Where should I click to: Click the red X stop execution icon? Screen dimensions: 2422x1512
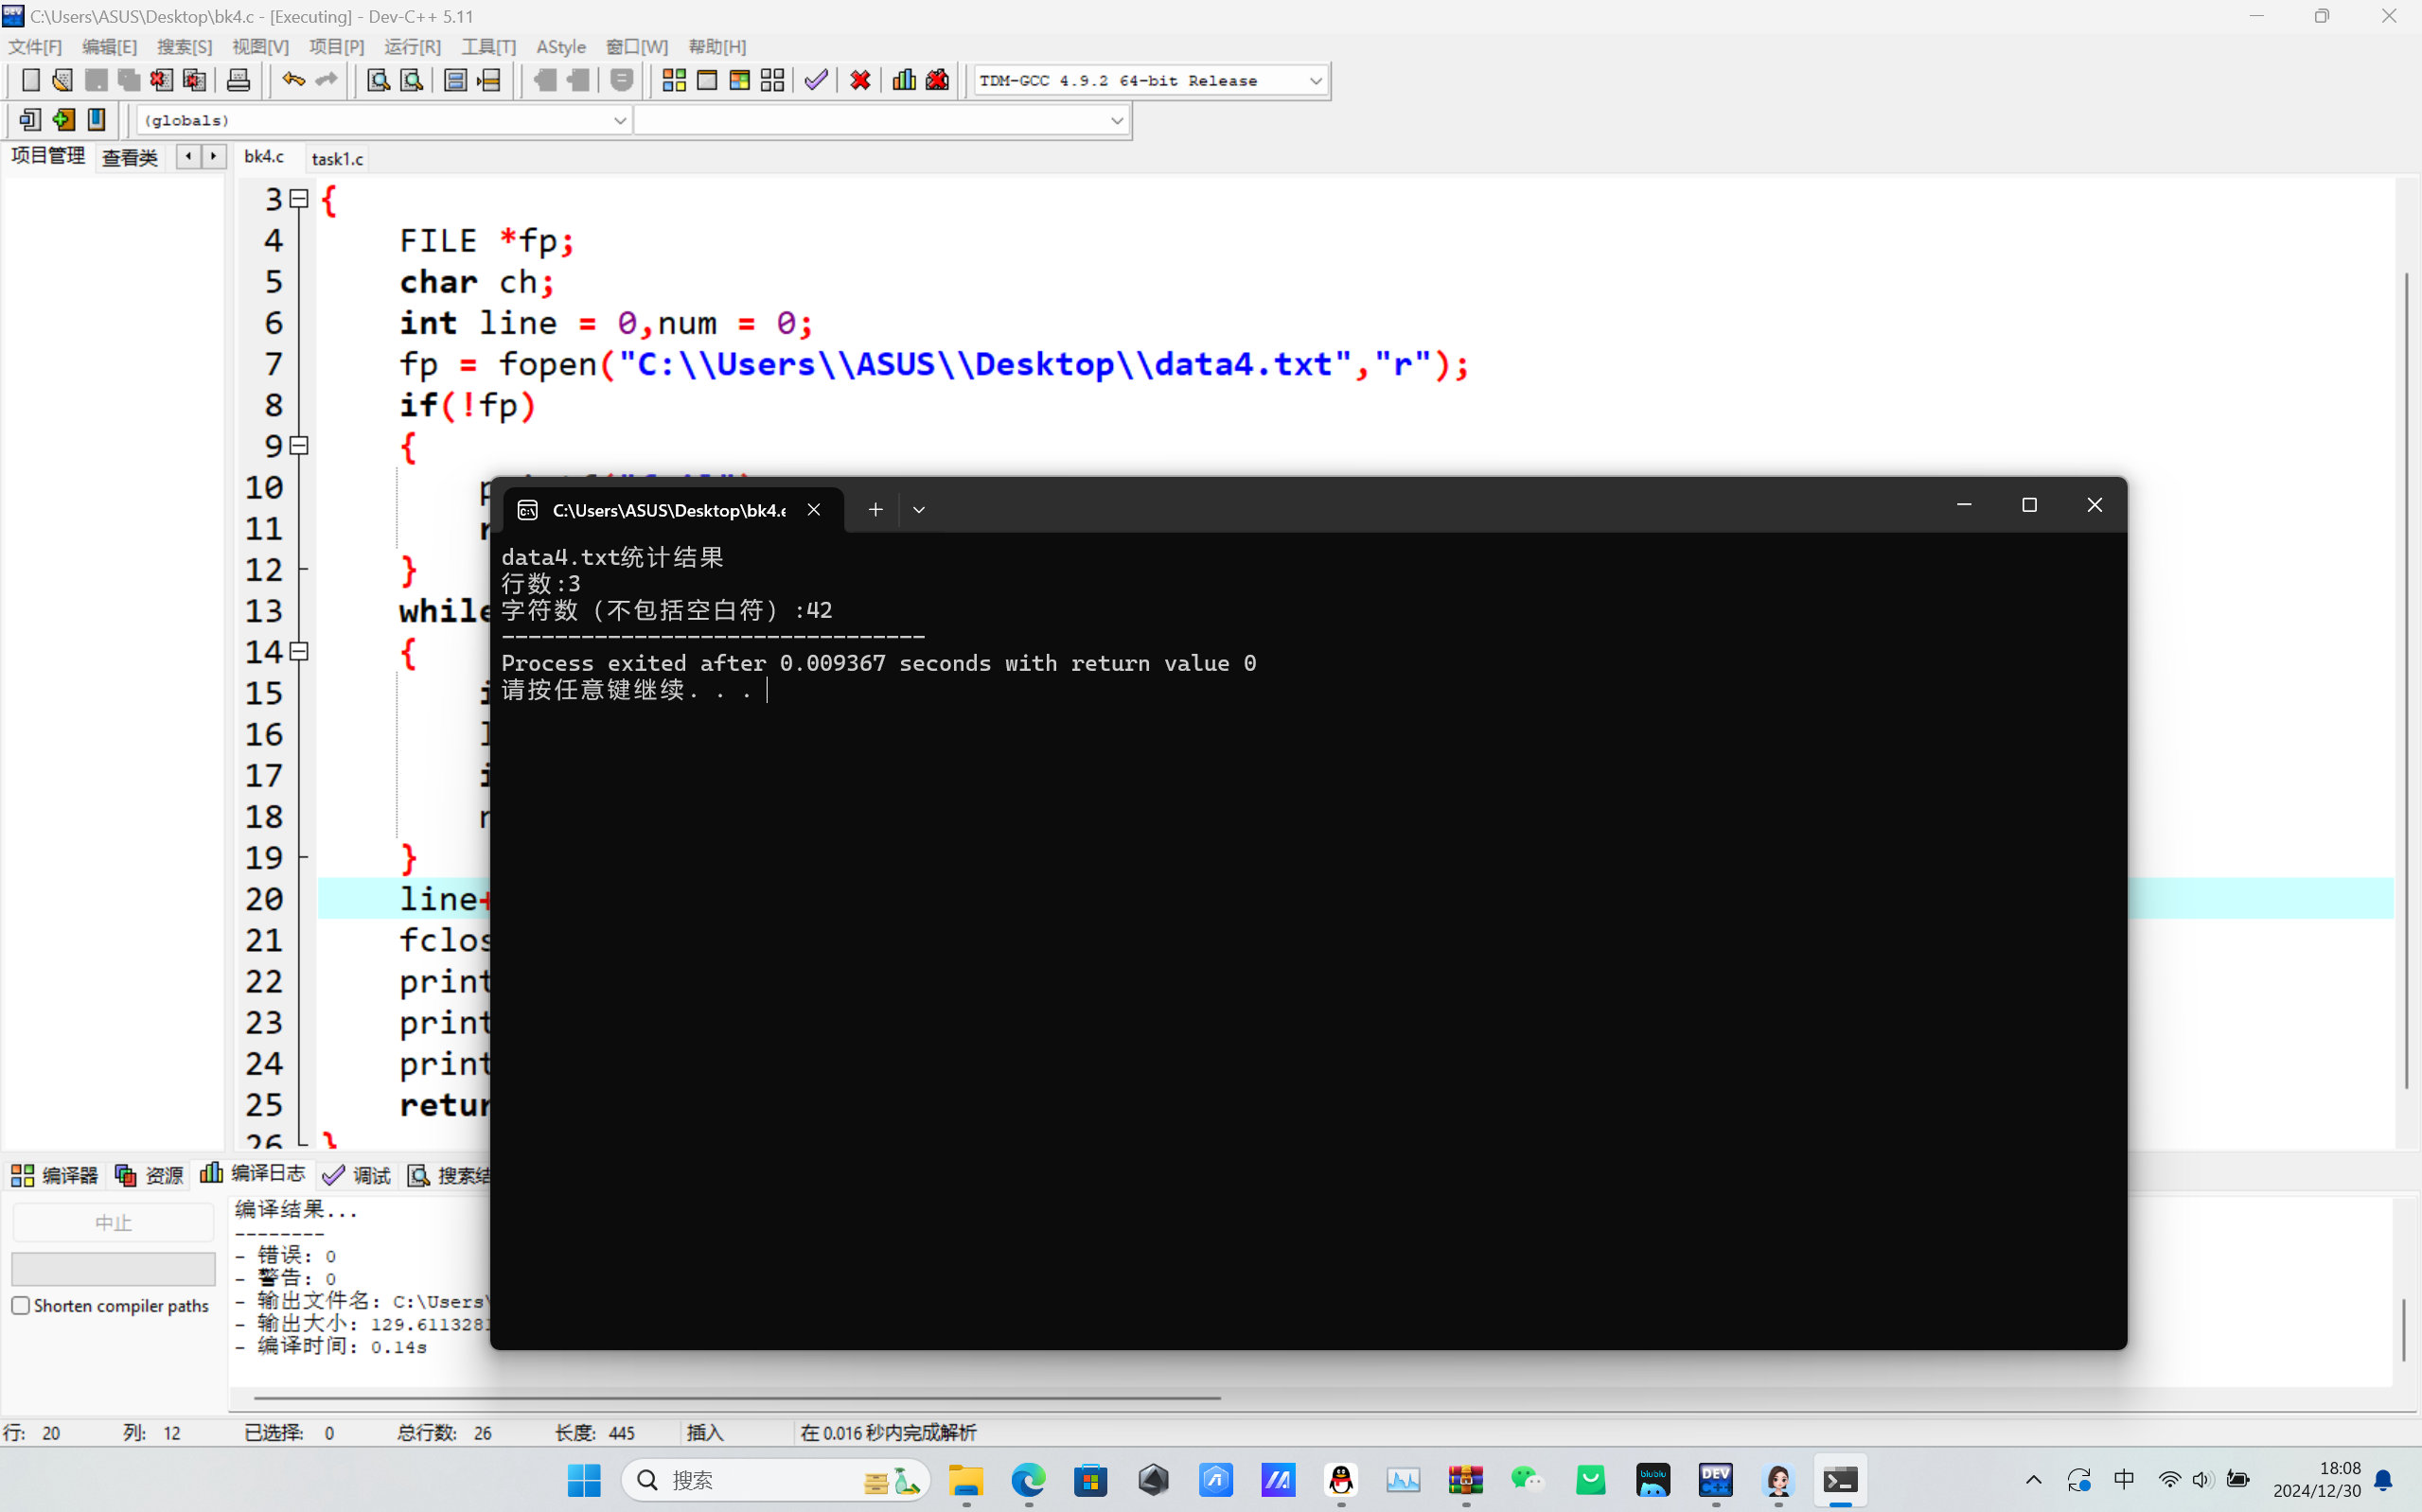(860, 80)
